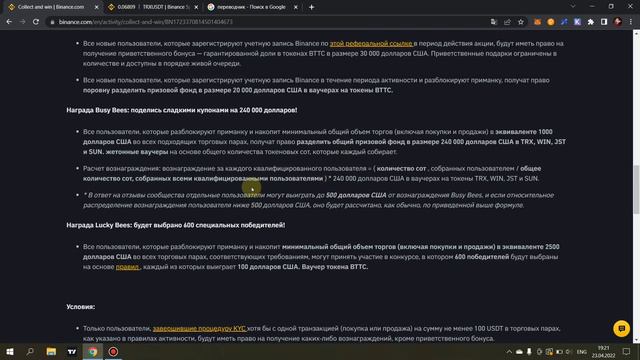Open the OneDrive cloud tray icon
This screenshot has width=640, height=360.
click(519, 352)
